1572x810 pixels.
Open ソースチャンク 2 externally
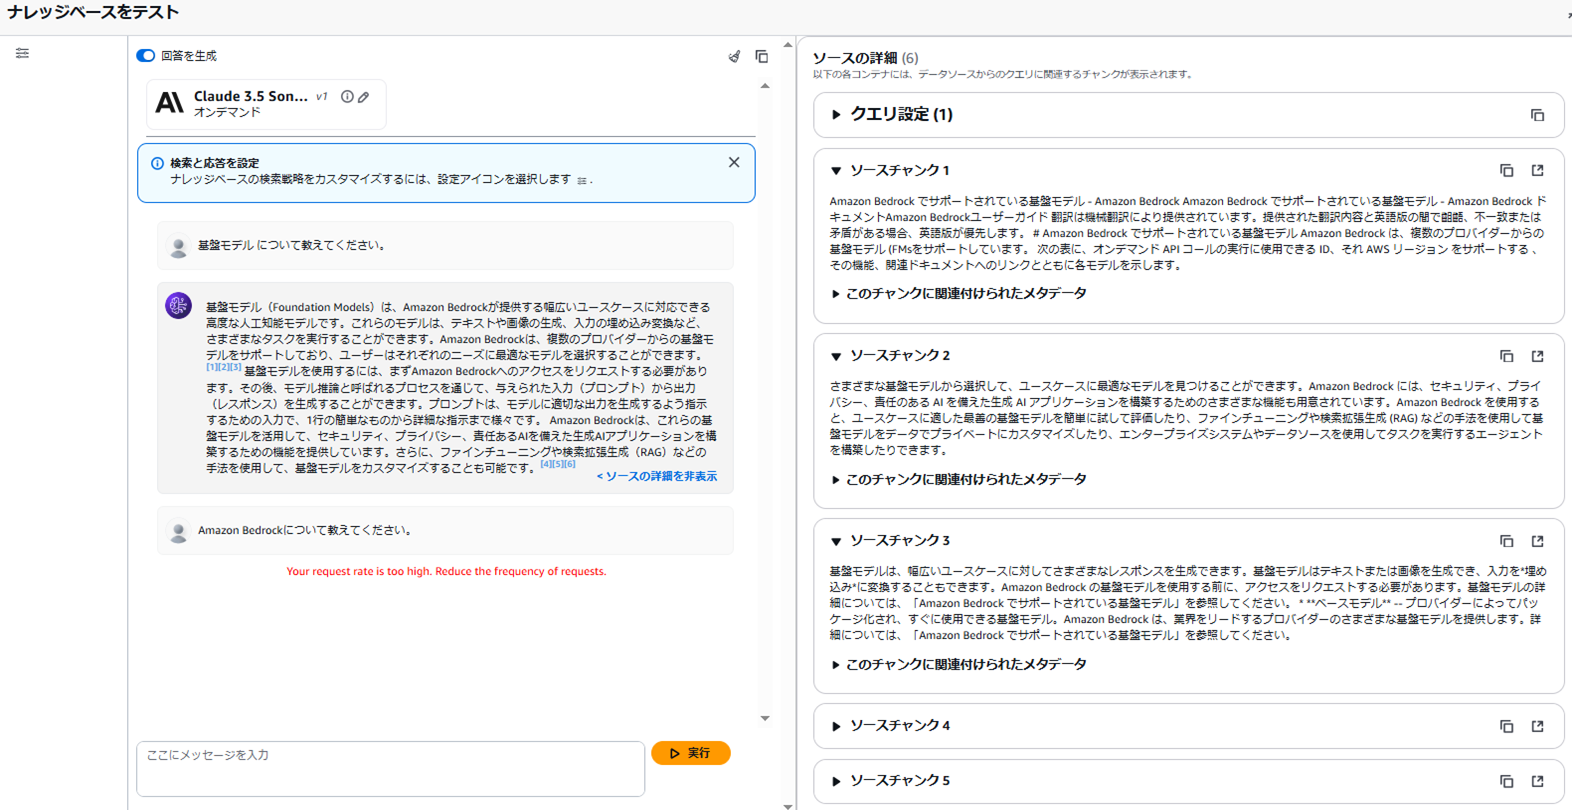[x=1538, y=356]
